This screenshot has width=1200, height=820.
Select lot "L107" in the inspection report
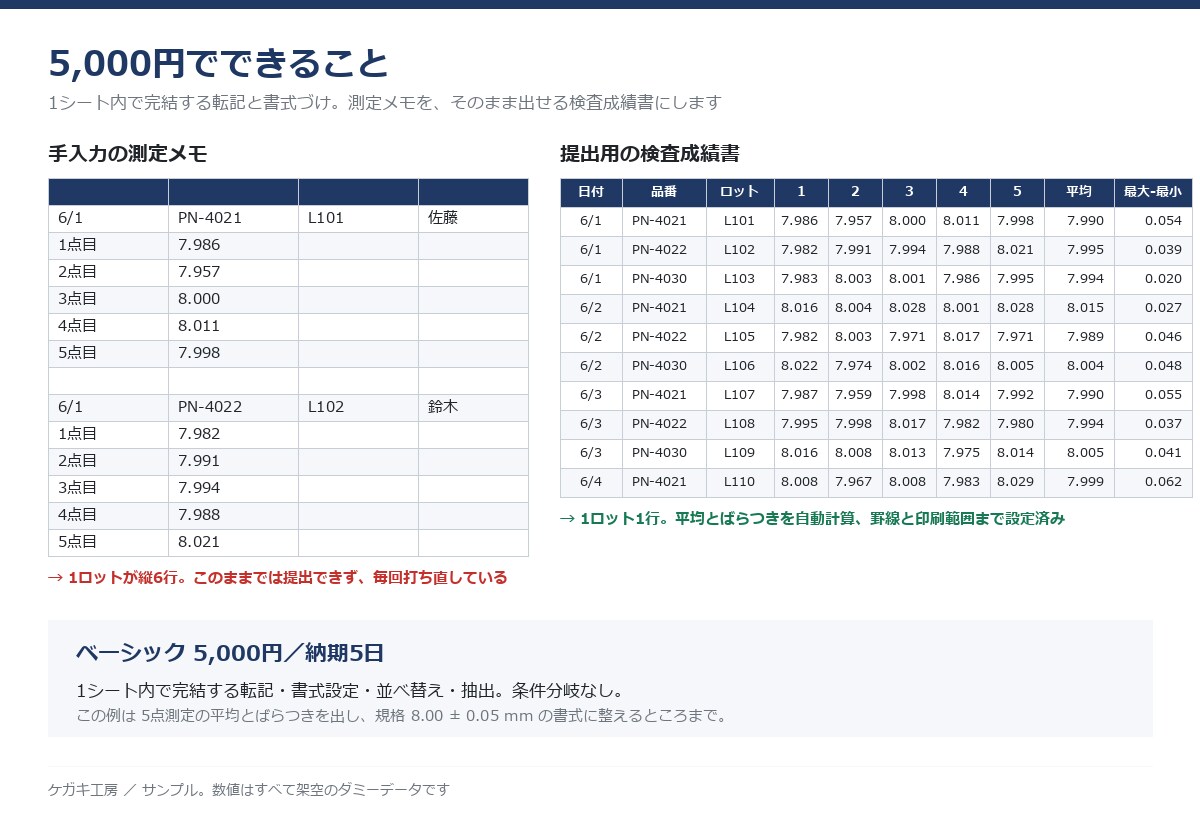[x=740, y=395]
